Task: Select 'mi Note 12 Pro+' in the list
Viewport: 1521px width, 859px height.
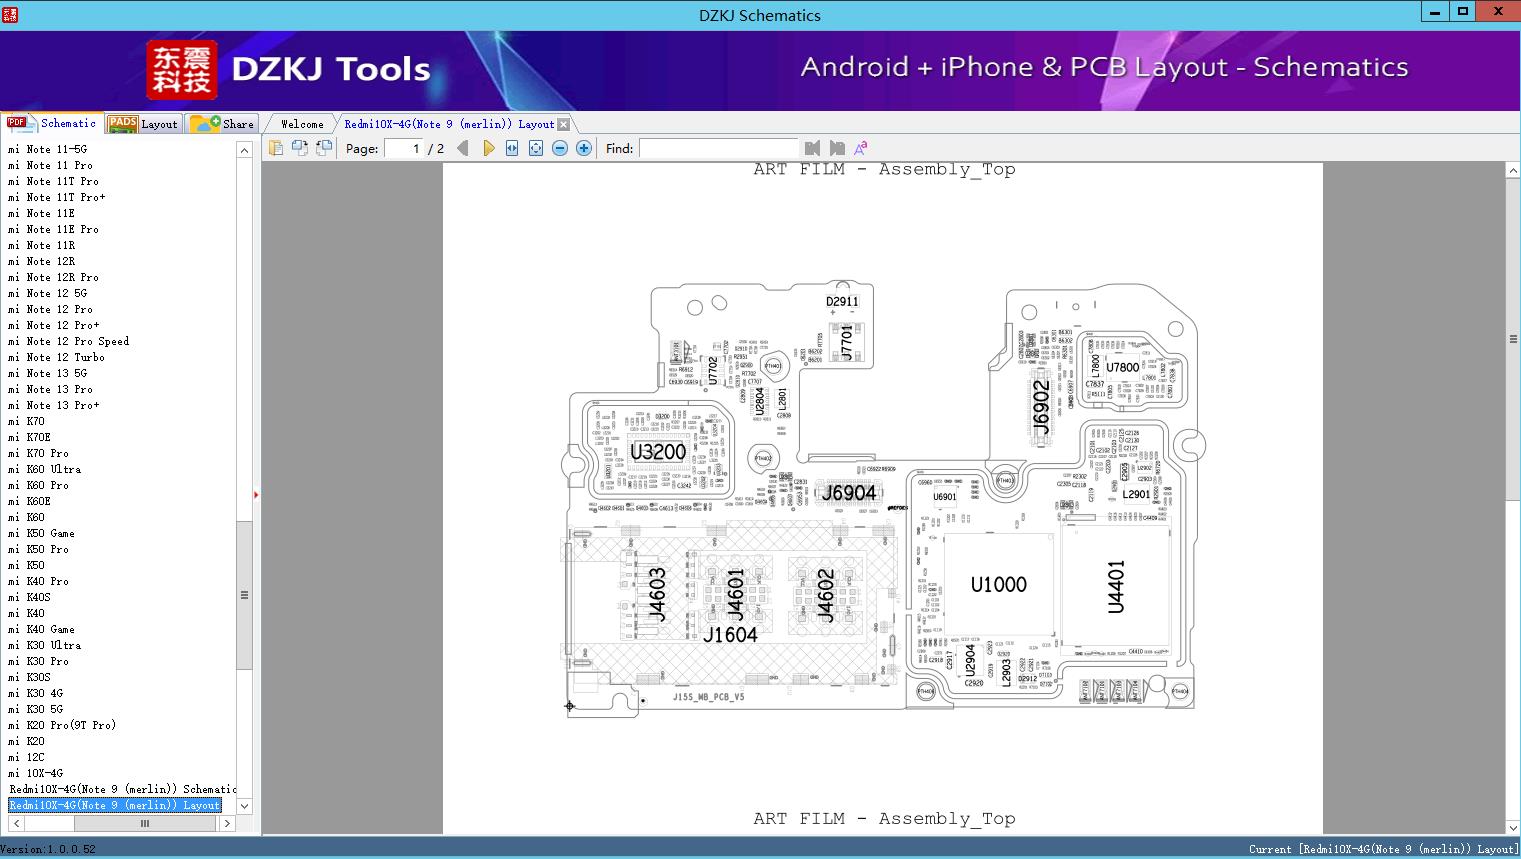Action: click(x=53, y=325)
